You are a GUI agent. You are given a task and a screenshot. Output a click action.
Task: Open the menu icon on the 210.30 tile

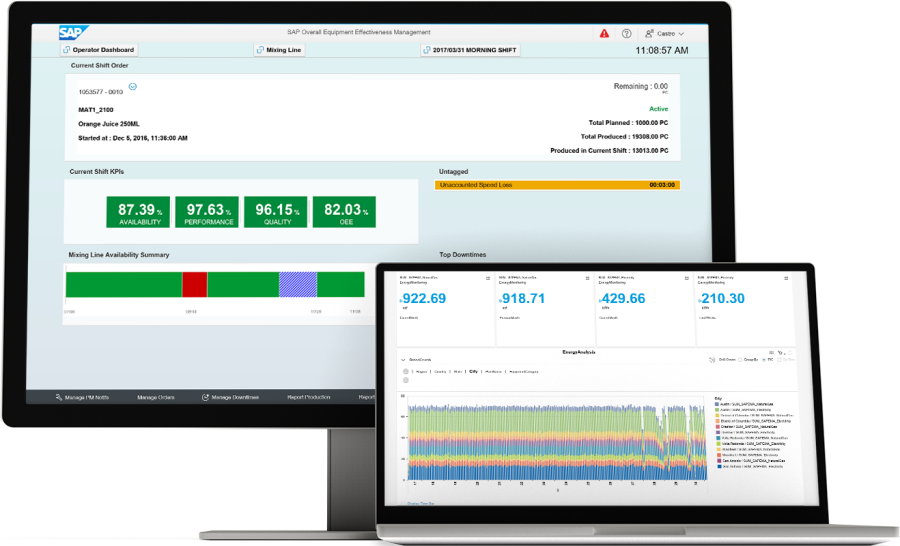click(x=786, y=278)
